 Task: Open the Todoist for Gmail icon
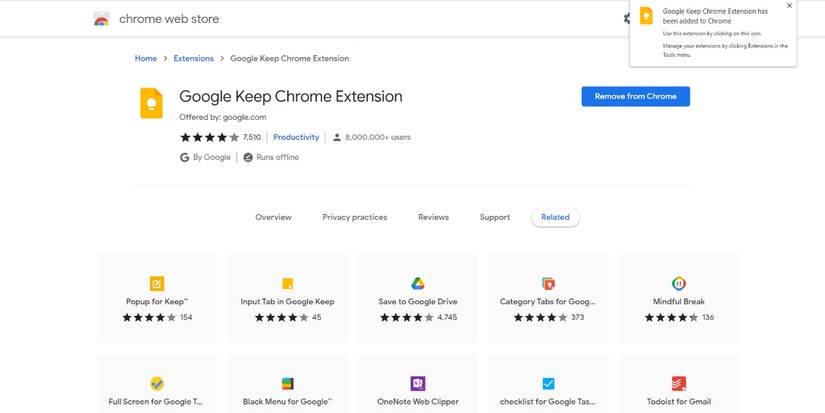(x=679, y=383)
